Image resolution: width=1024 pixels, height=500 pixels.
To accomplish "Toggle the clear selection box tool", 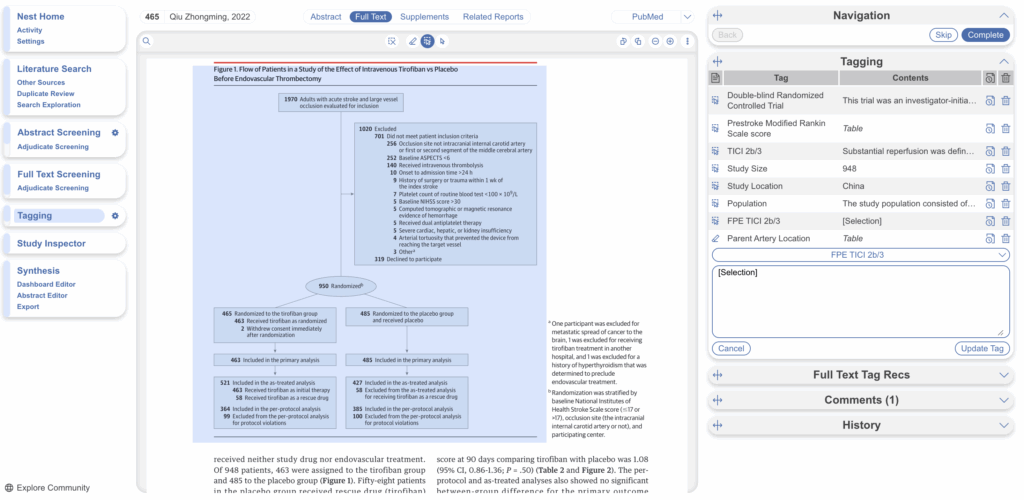I will click(392, 41).
